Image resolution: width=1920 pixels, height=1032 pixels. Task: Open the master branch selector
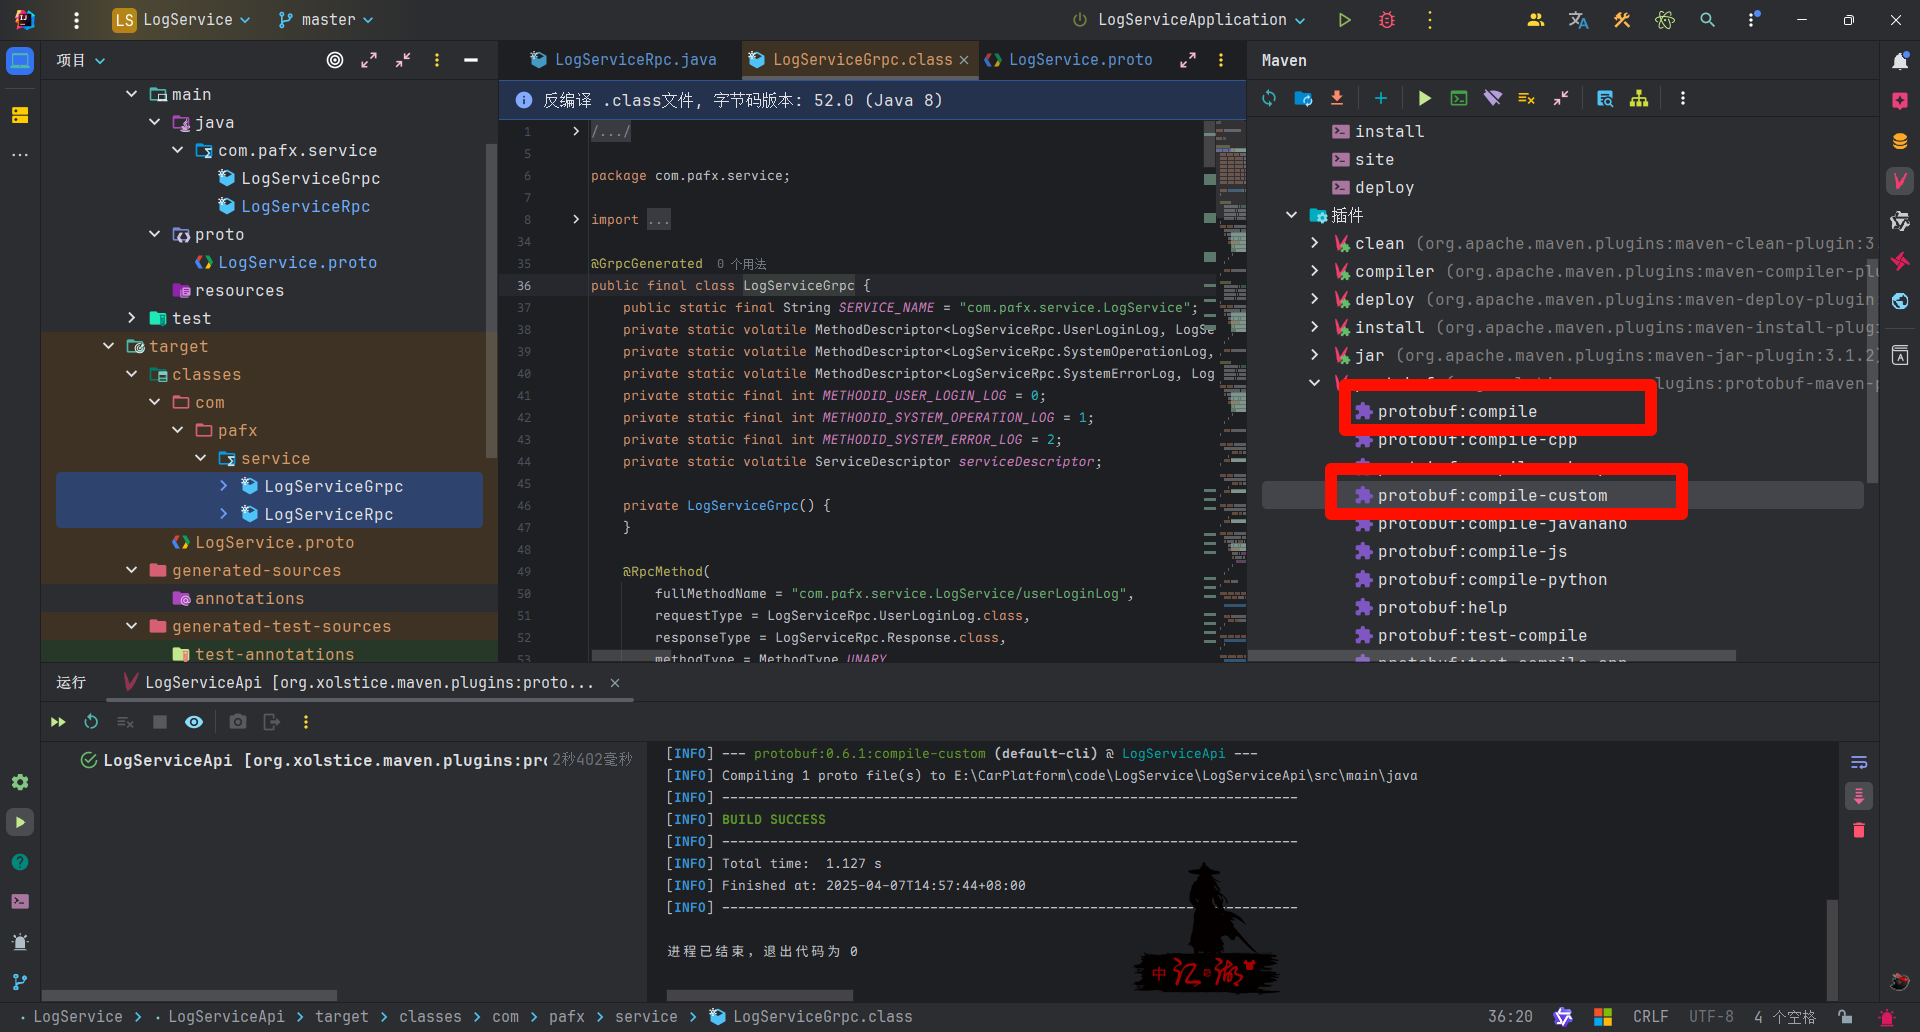pos(326,20)
